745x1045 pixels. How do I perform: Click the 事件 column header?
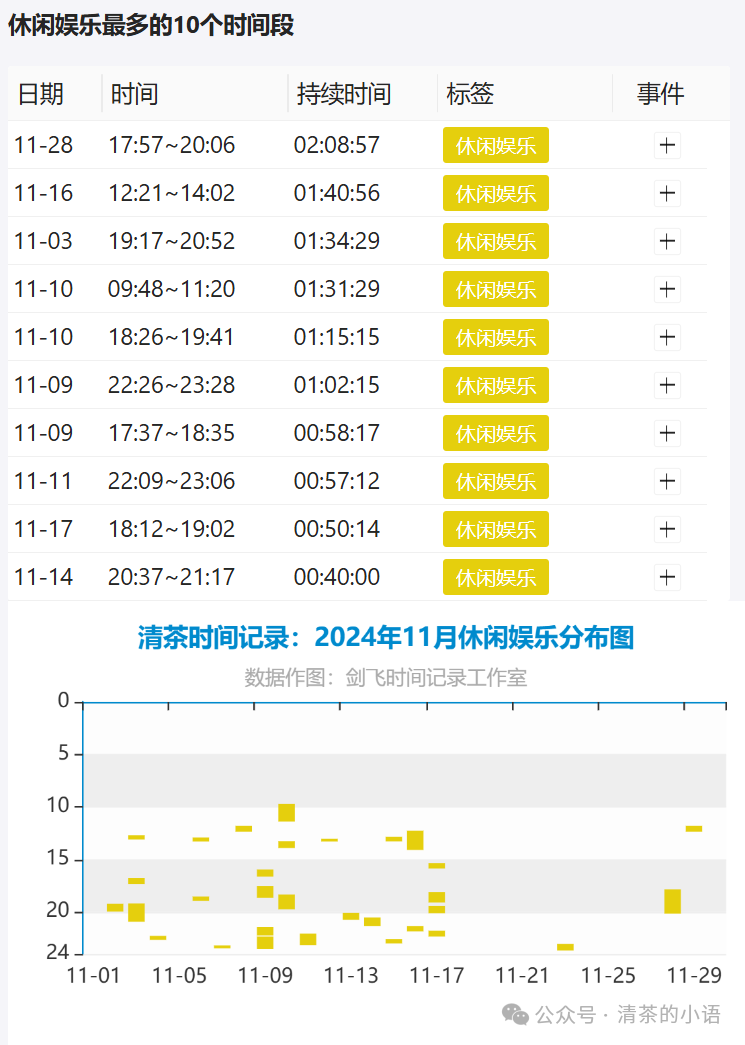click(x=660, y=94)
